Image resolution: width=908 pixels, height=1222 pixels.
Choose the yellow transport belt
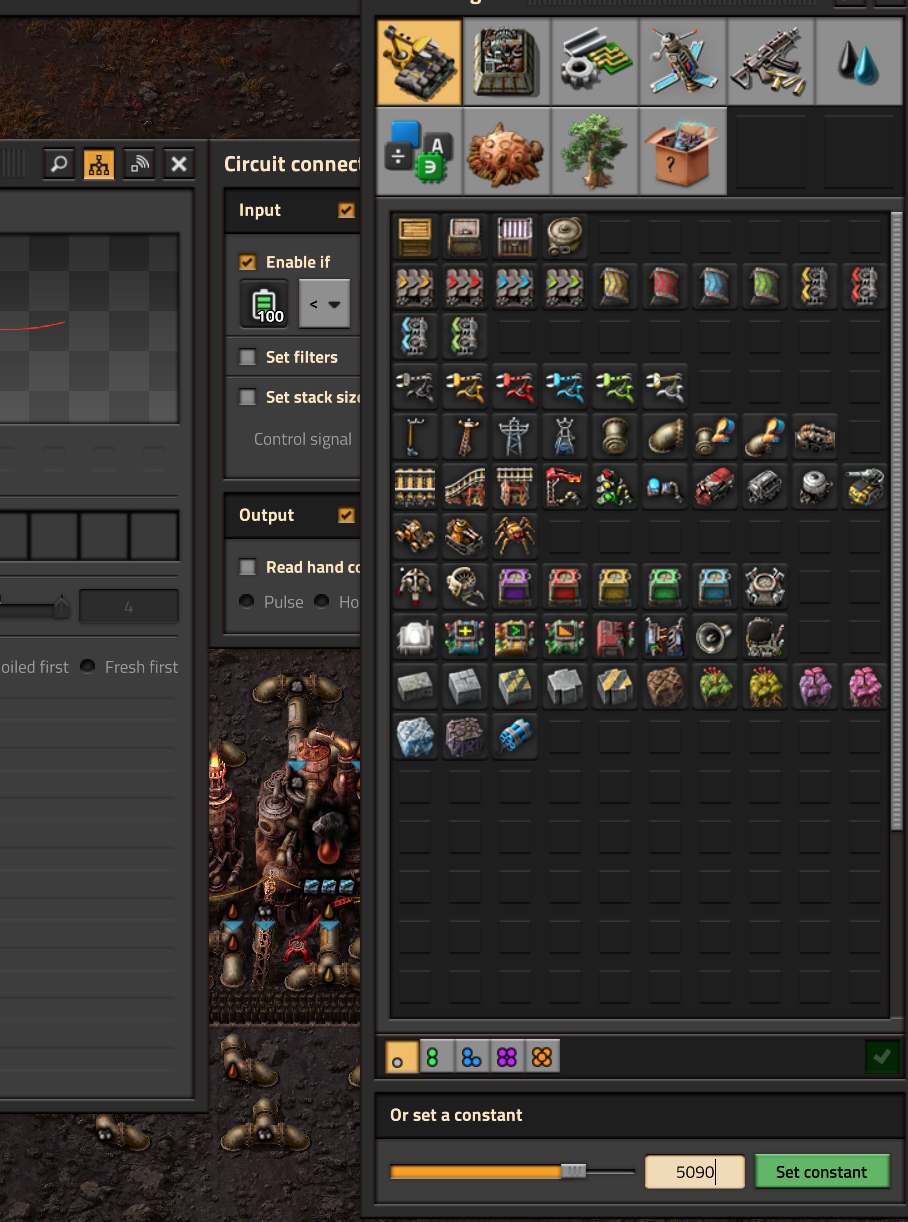pyautogui.click(x=415, y=287)
